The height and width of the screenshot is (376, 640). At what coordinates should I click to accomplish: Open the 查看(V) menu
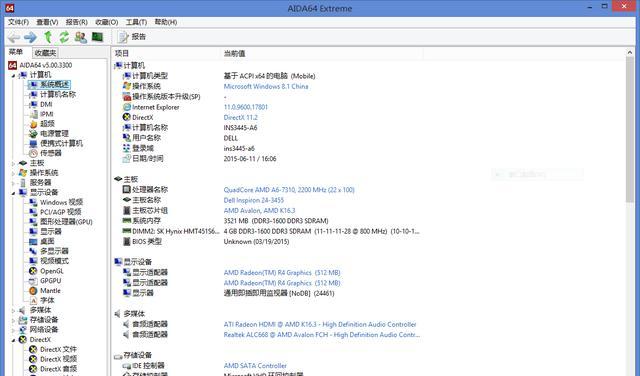click(47, 22)
